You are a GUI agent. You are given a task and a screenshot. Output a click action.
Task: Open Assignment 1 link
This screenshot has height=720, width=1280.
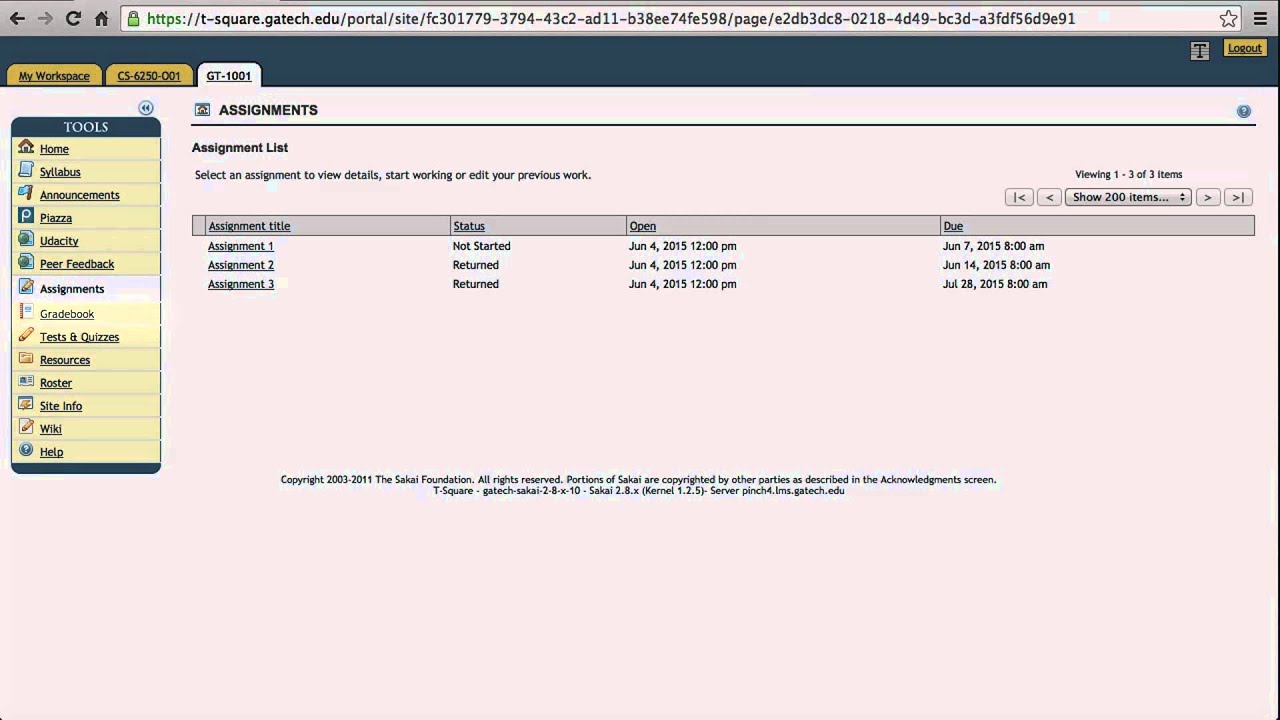pos(241,246)
